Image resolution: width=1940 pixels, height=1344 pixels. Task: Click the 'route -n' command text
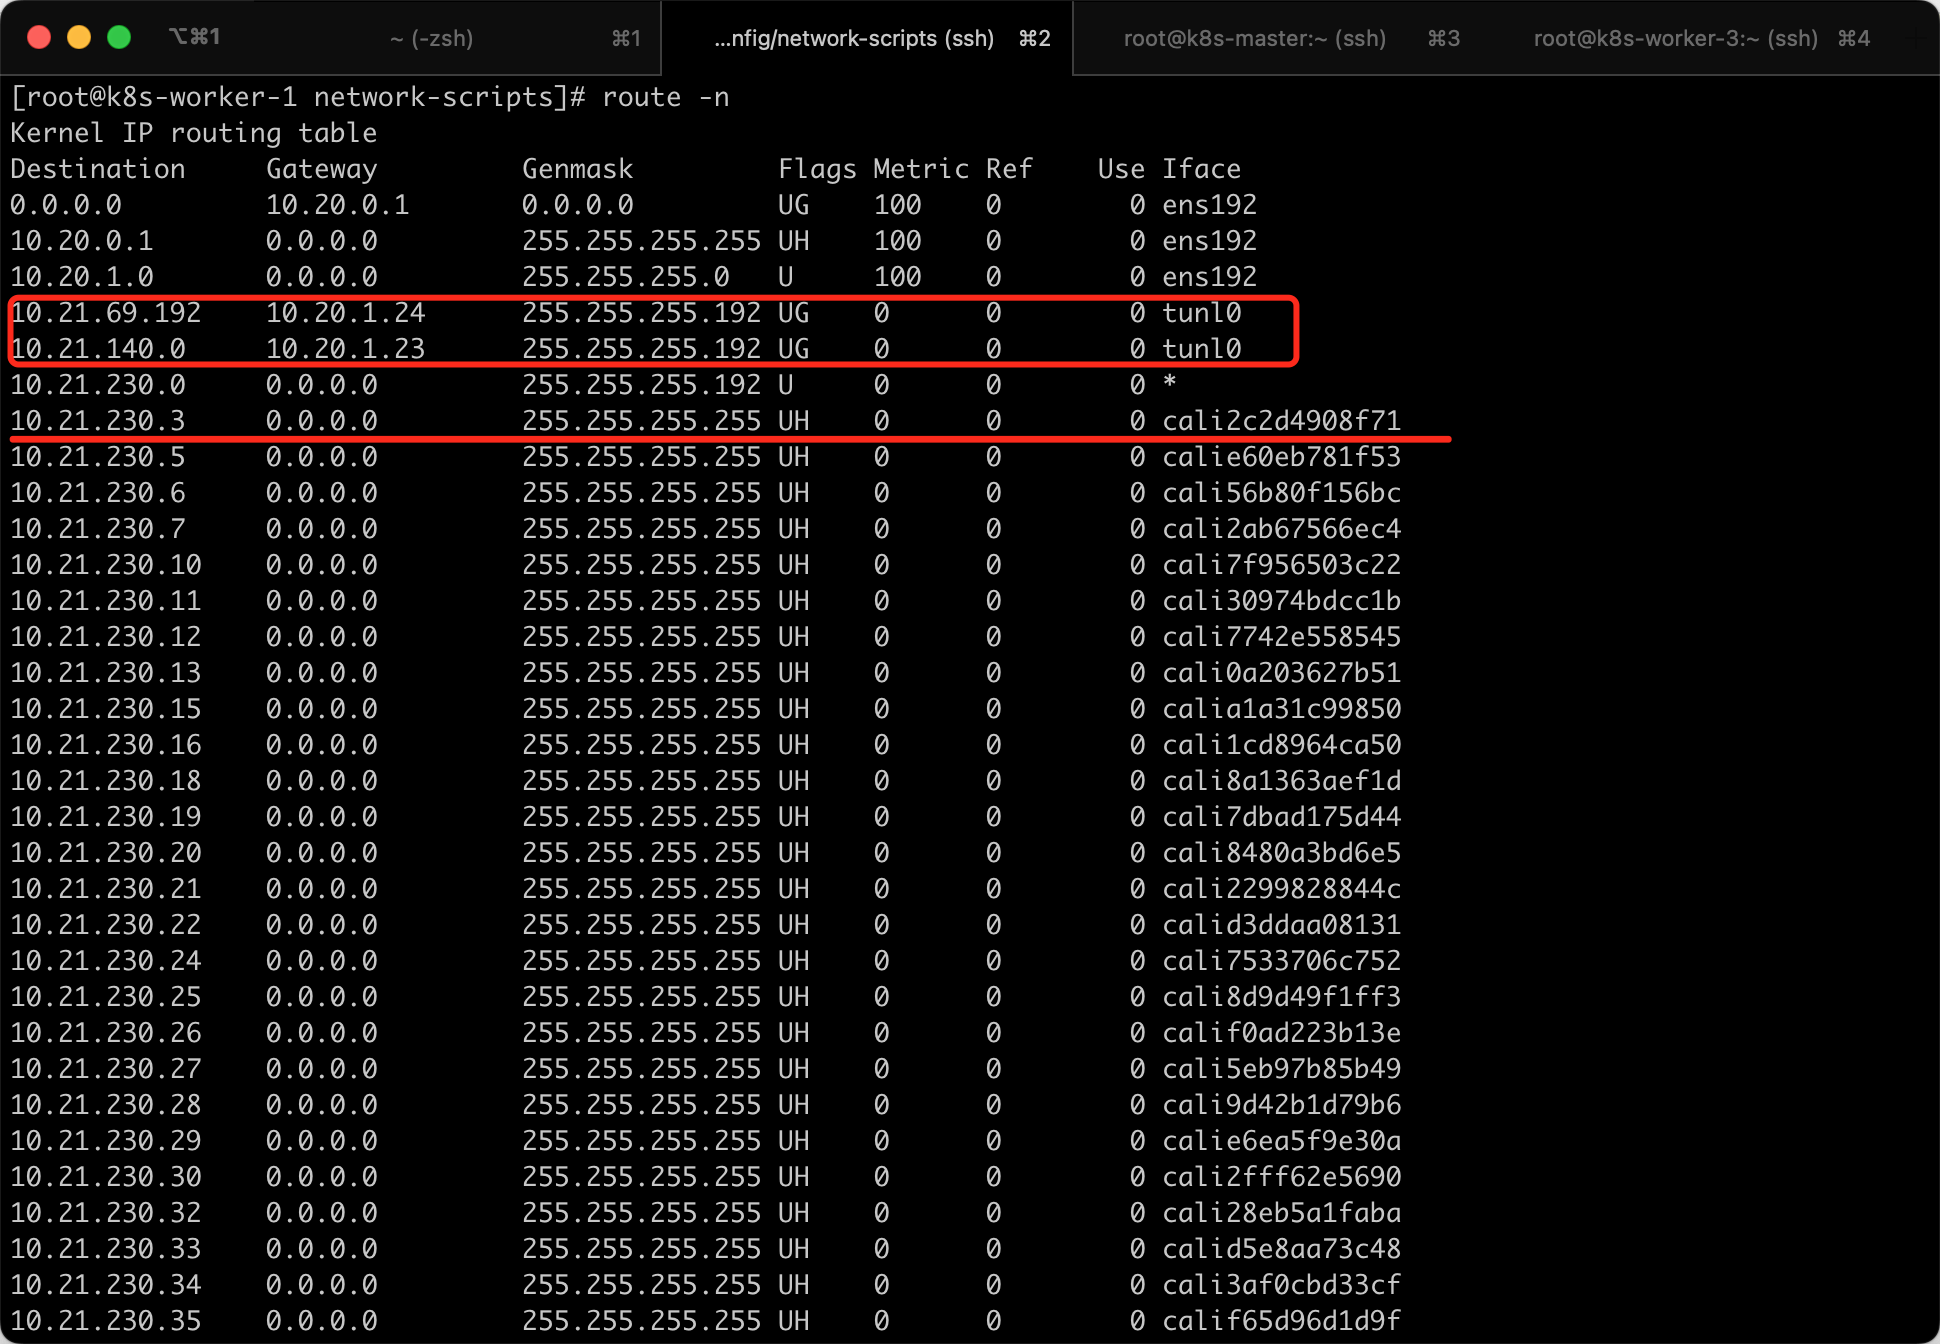pos(665,97)
